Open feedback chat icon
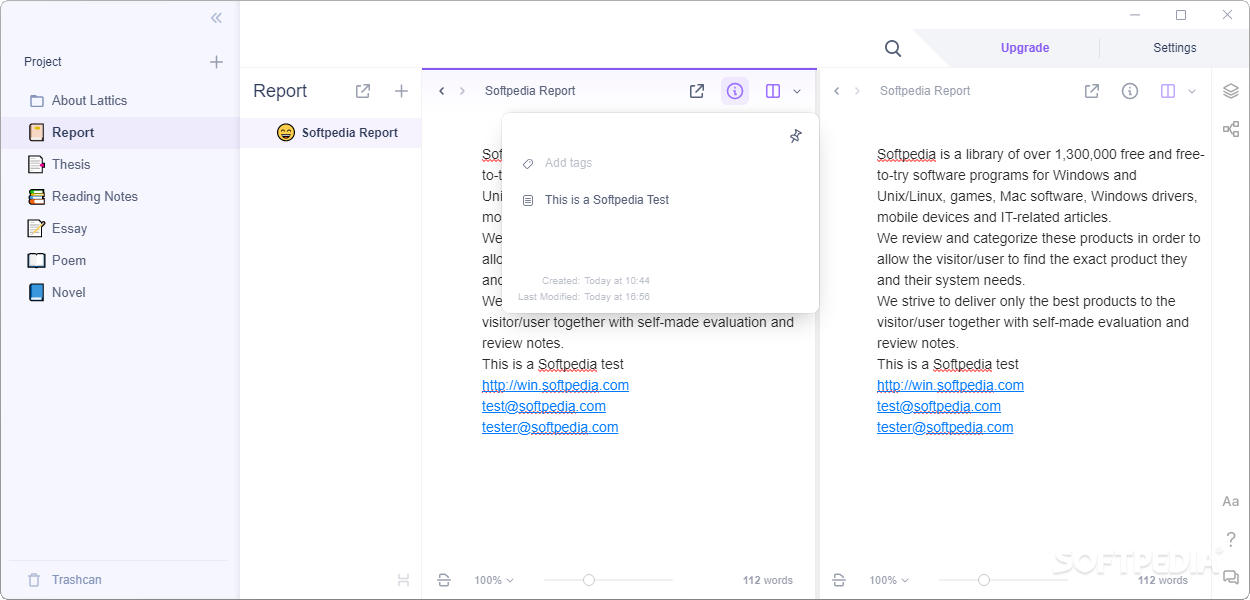Image resolution: width=1250 pixels, height=600 pixels. [1231, 577]
